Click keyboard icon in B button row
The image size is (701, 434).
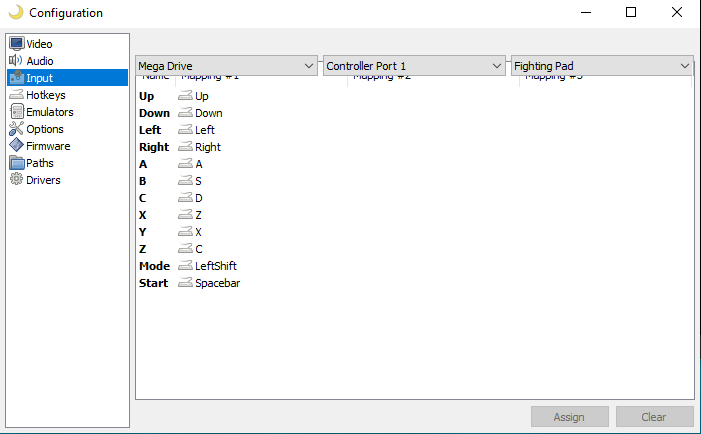pos(185,181)
